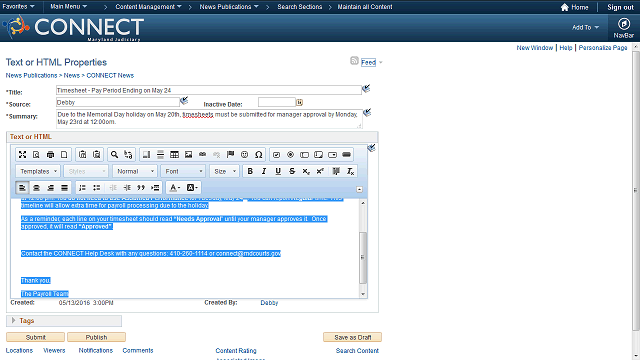The width and height of the screenshot is (640, 360).
Task: Open the font Size dropdown
Action: 224,171
